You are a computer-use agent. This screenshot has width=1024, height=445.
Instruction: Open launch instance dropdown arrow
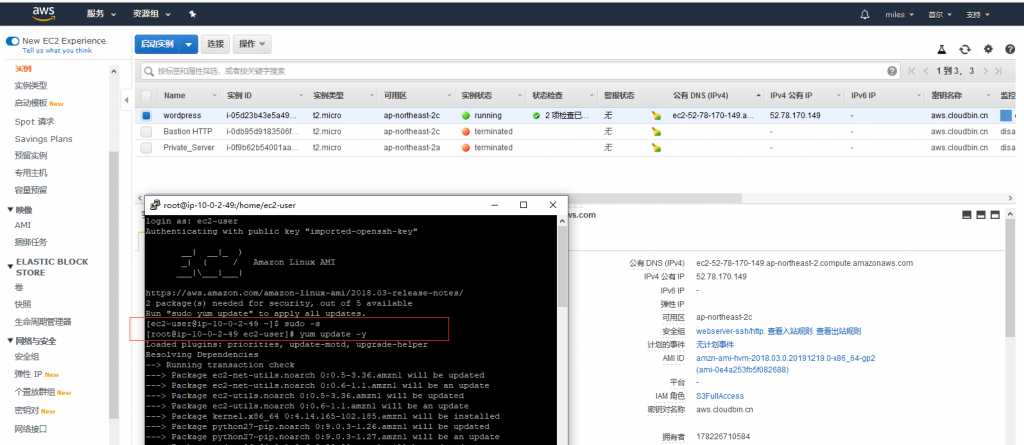[189, 44]
